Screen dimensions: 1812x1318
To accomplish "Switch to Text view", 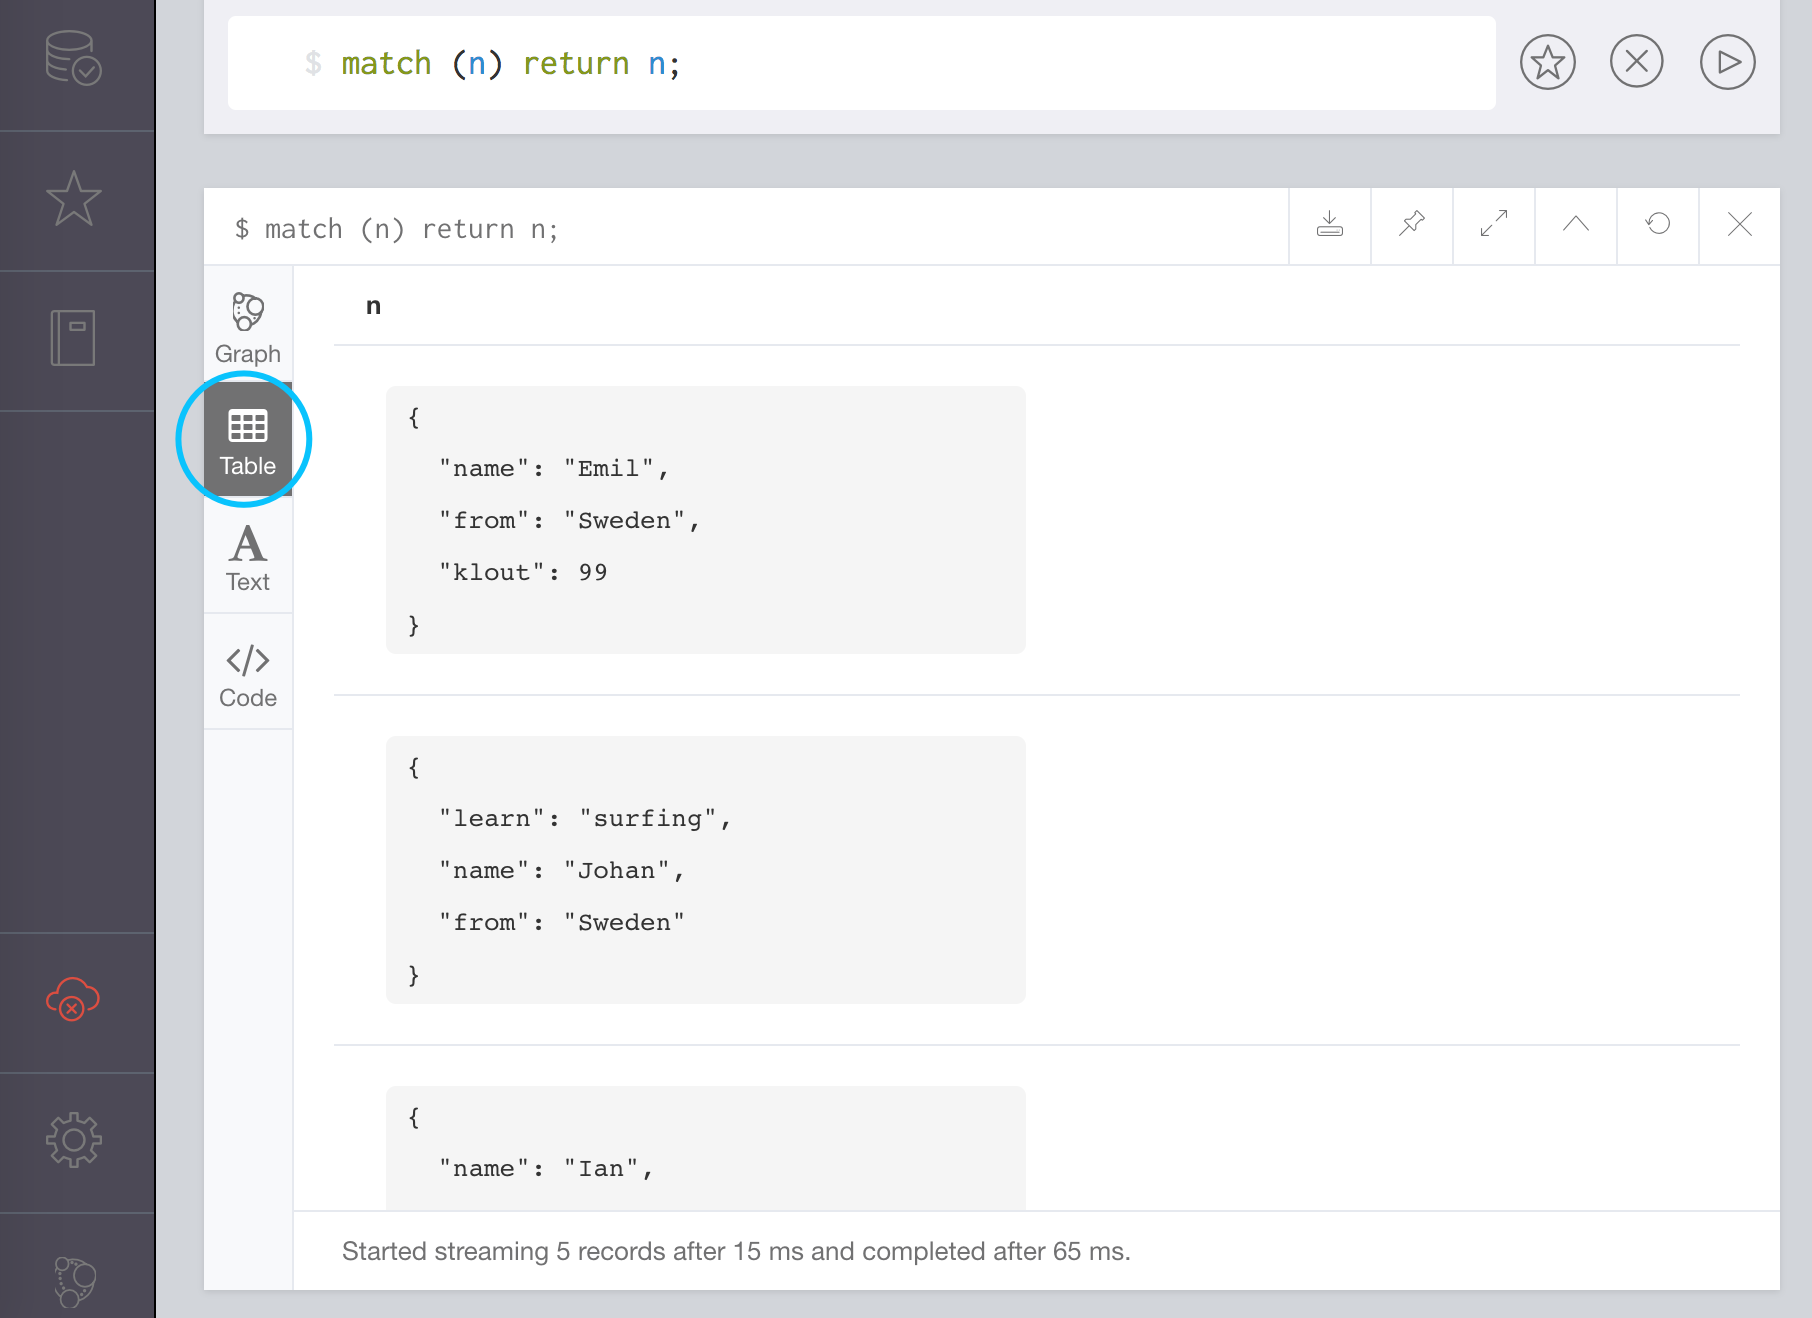I will [248, 558].
